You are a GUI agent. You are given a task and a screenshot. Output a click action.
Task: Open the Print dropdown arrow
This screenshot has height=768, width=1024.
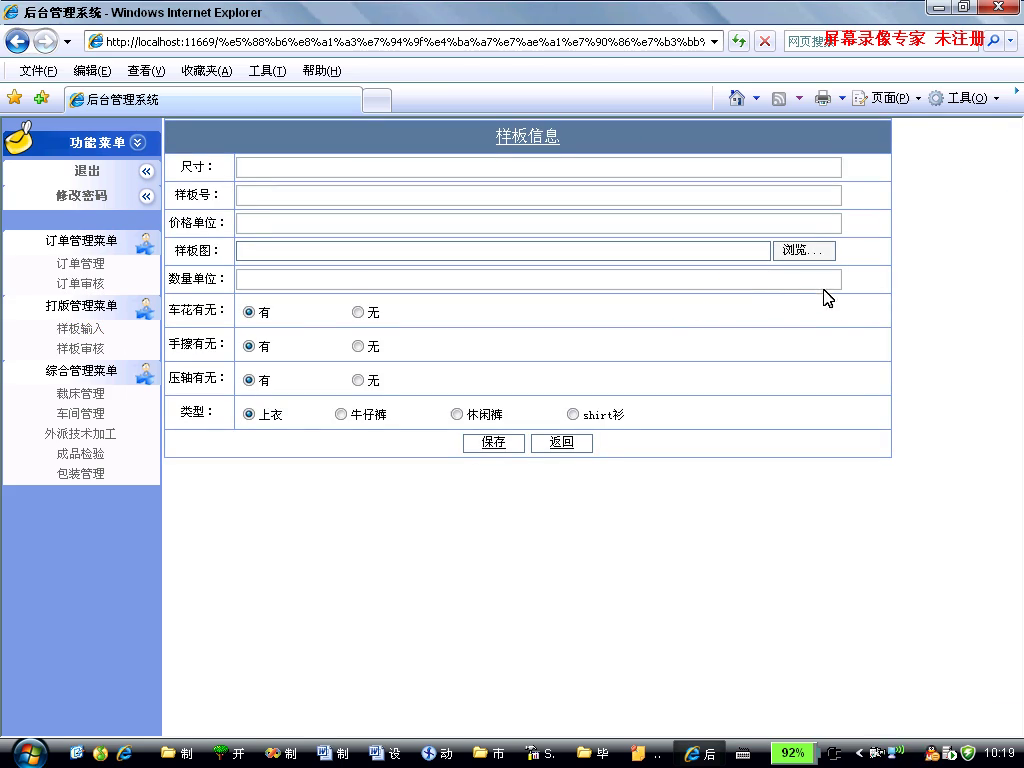point(842,99)
